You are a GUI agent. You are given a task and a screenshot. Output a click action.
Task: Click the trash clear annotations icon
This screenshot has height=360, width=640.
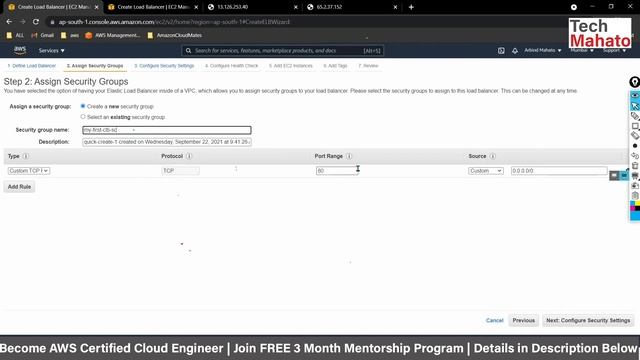click(635, 166)
